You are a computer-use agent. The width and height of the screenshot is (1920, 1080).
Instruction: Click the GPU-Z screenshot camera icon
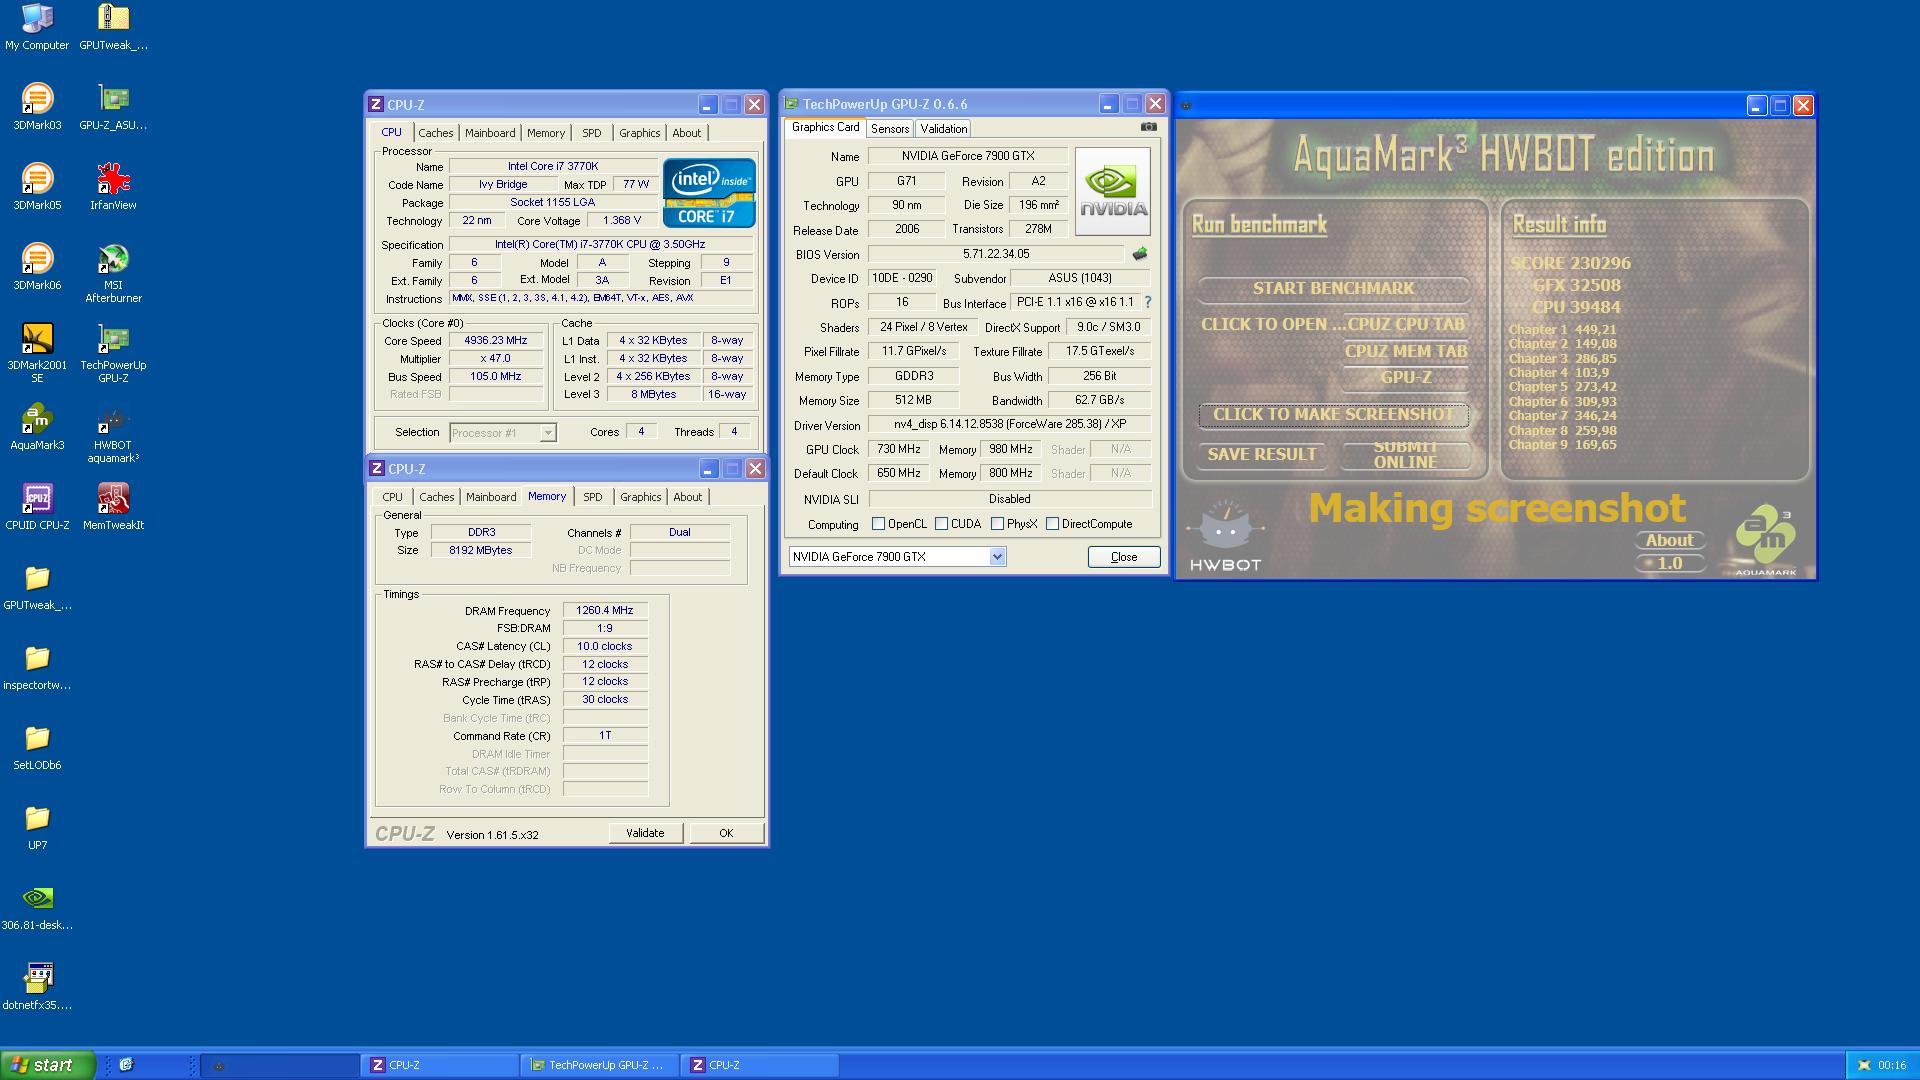[x=1148, y=127]
